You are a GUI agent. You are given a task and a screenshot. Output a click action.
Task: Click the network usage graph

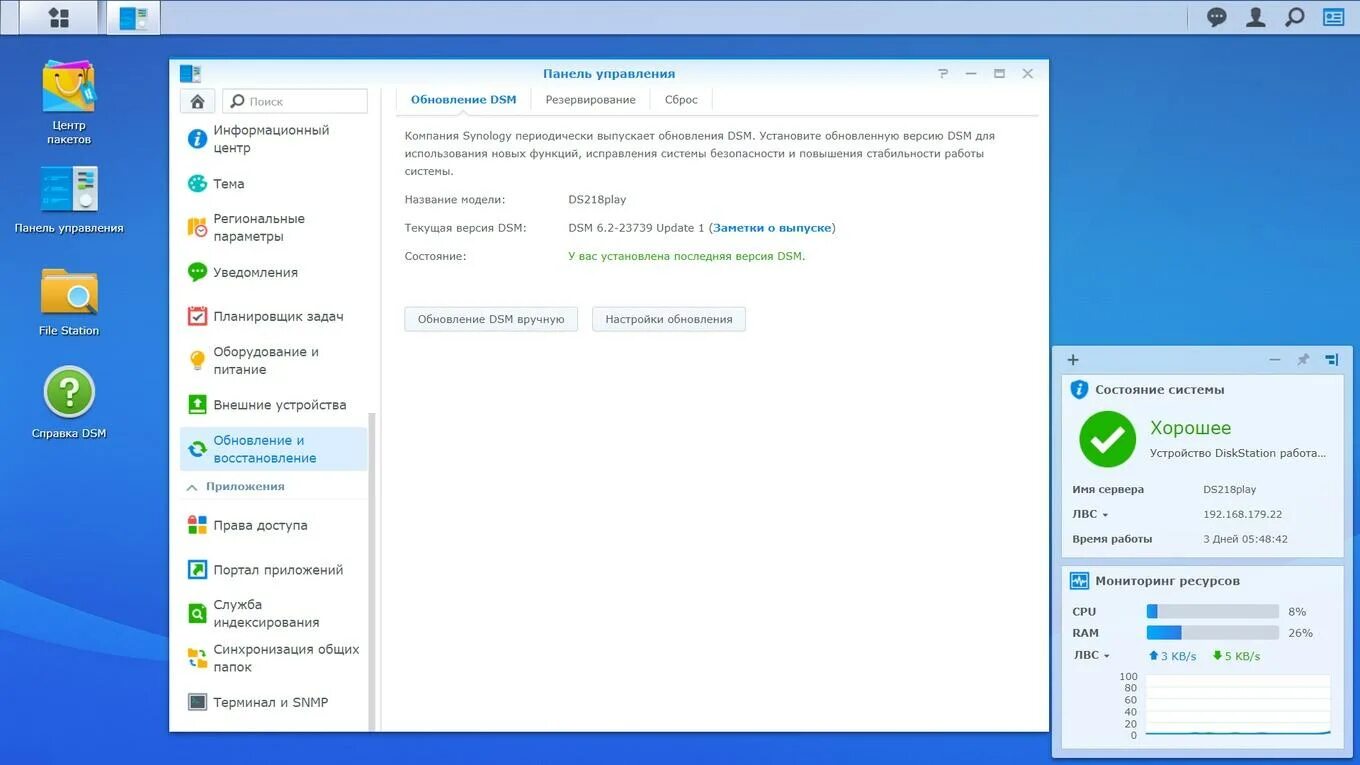pos(1237,706)
